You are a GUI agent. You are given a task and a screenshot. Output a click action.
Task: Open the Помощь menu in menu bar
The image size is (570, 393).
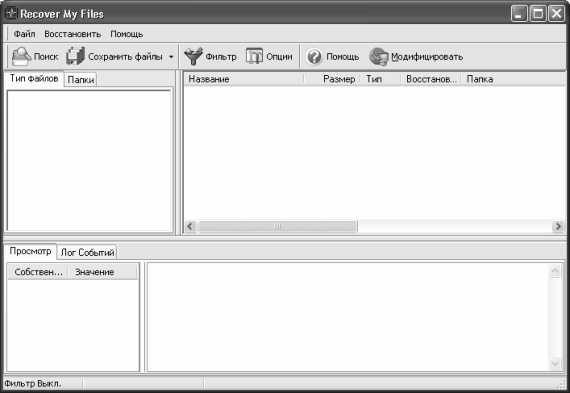[127, 34]
